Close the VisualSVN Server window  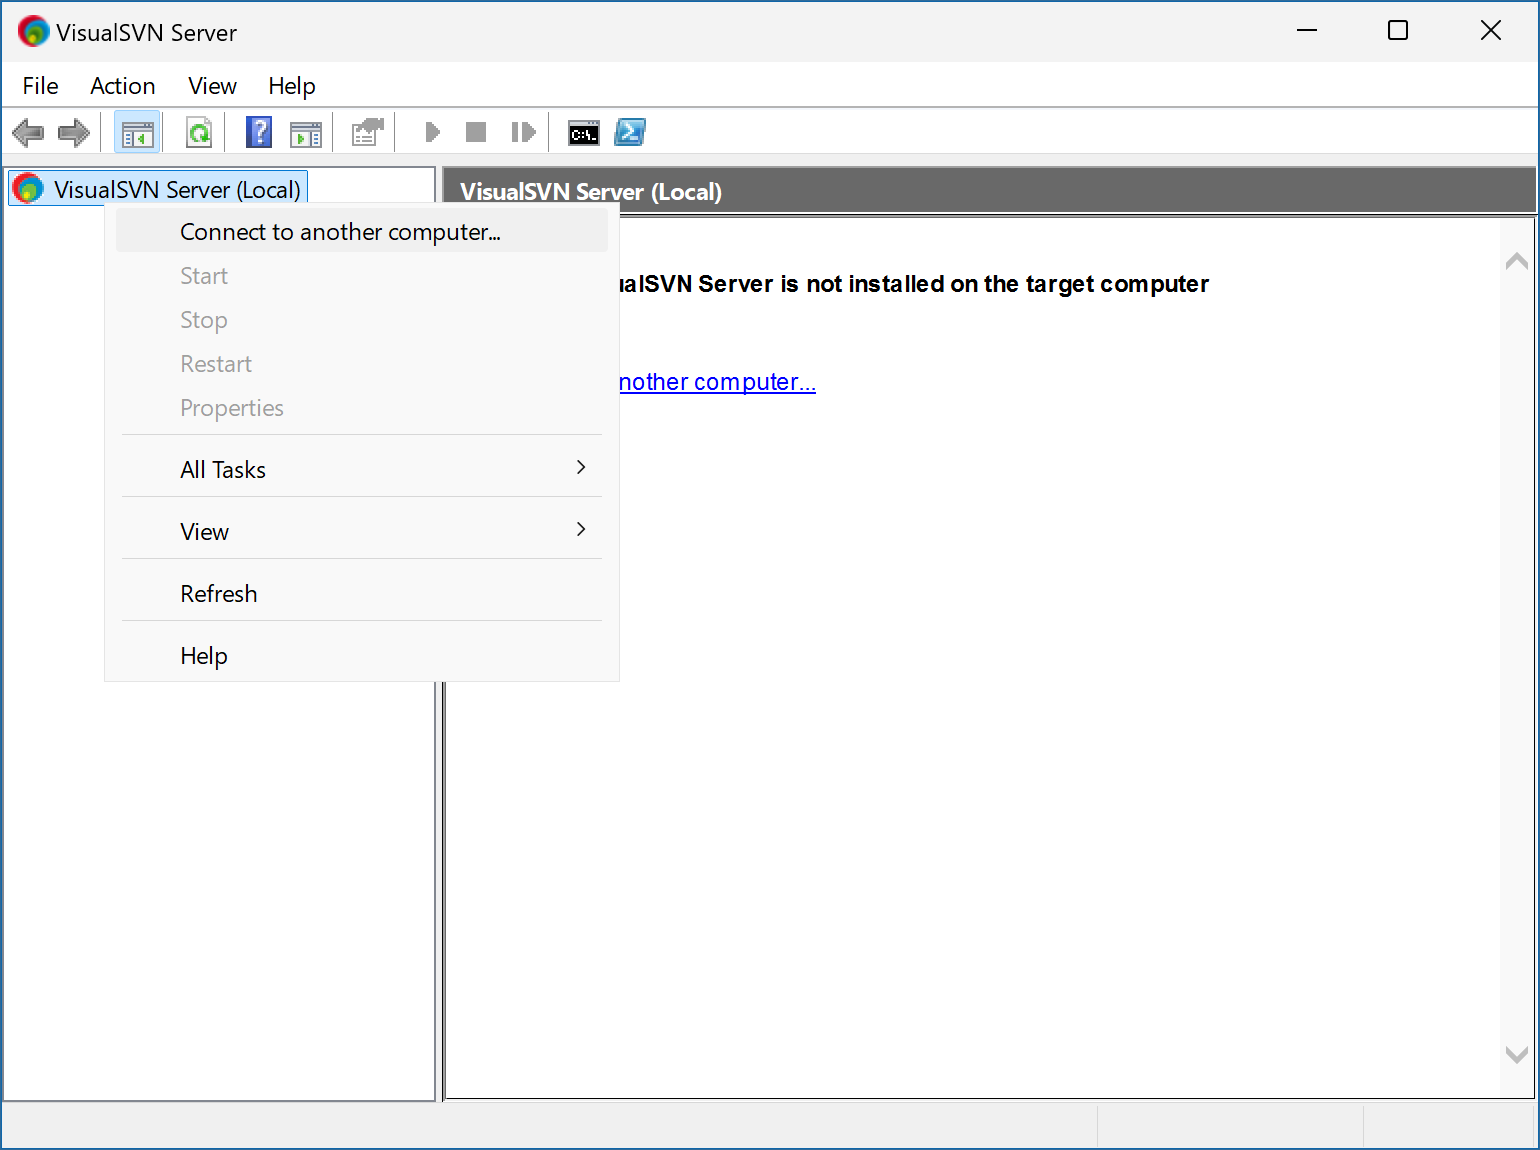point(1490,31)
